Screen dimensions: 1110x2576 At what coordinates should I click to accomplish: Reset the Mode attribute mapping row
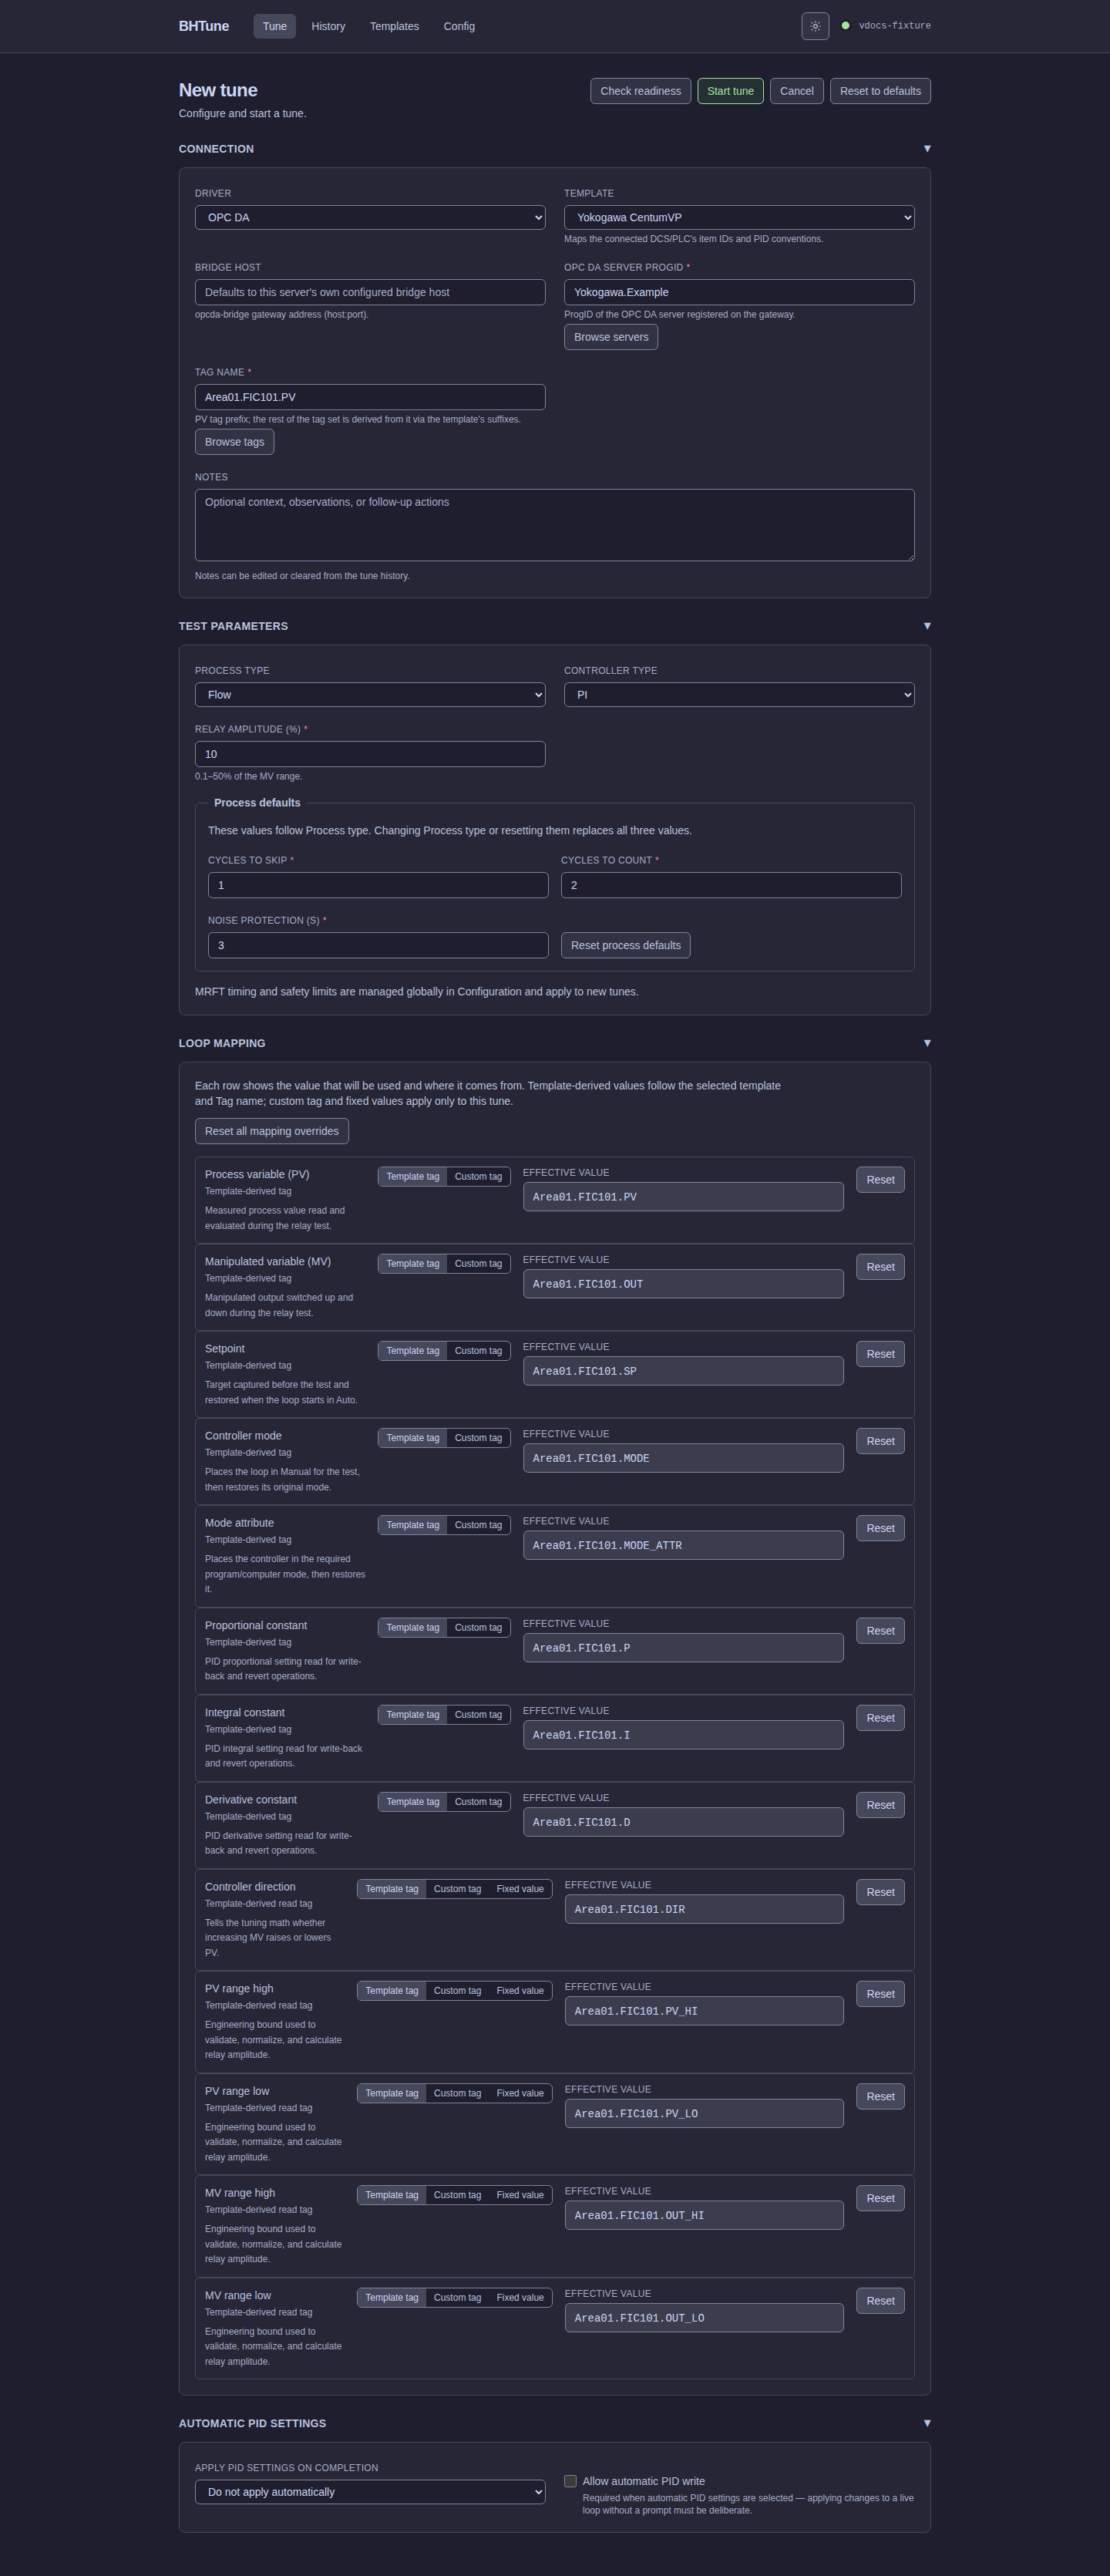880,1528
